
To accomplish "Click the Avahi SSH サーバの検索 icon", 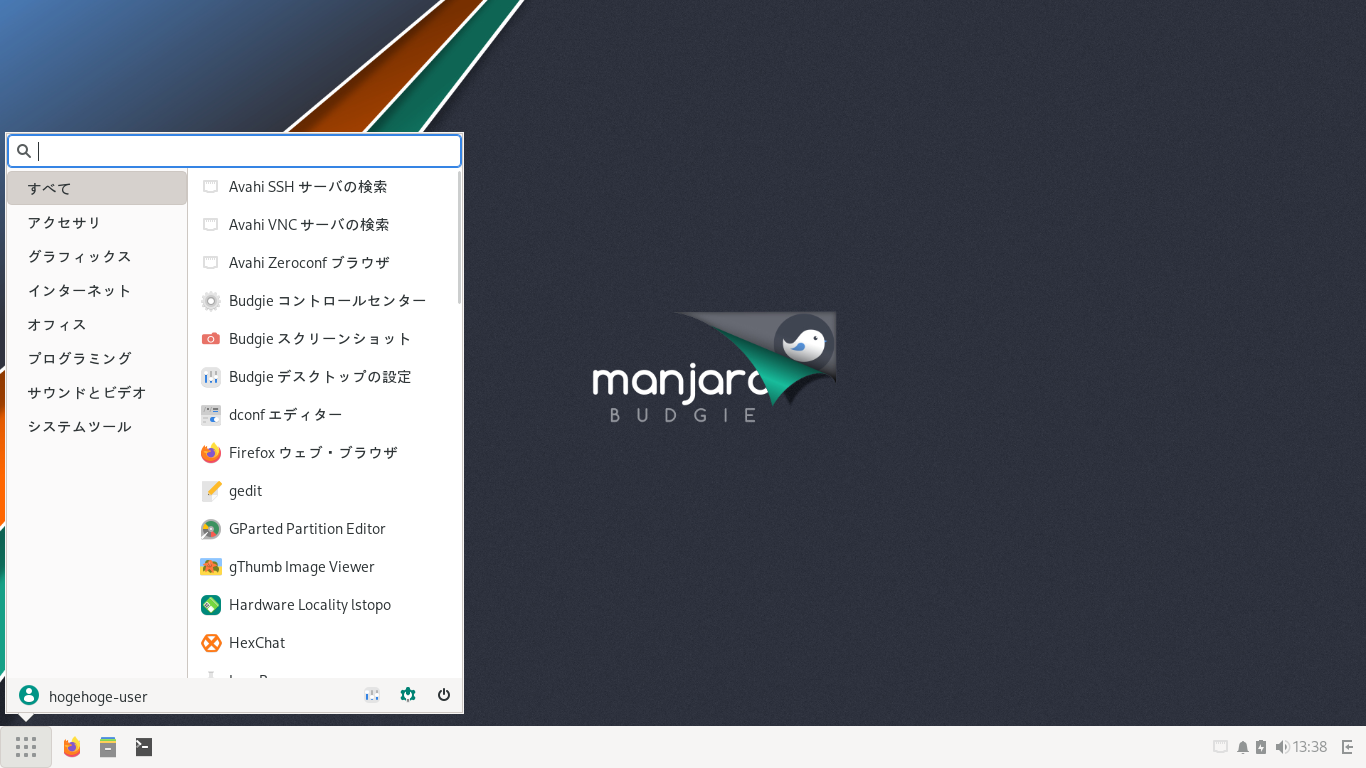I will (210, 187).
